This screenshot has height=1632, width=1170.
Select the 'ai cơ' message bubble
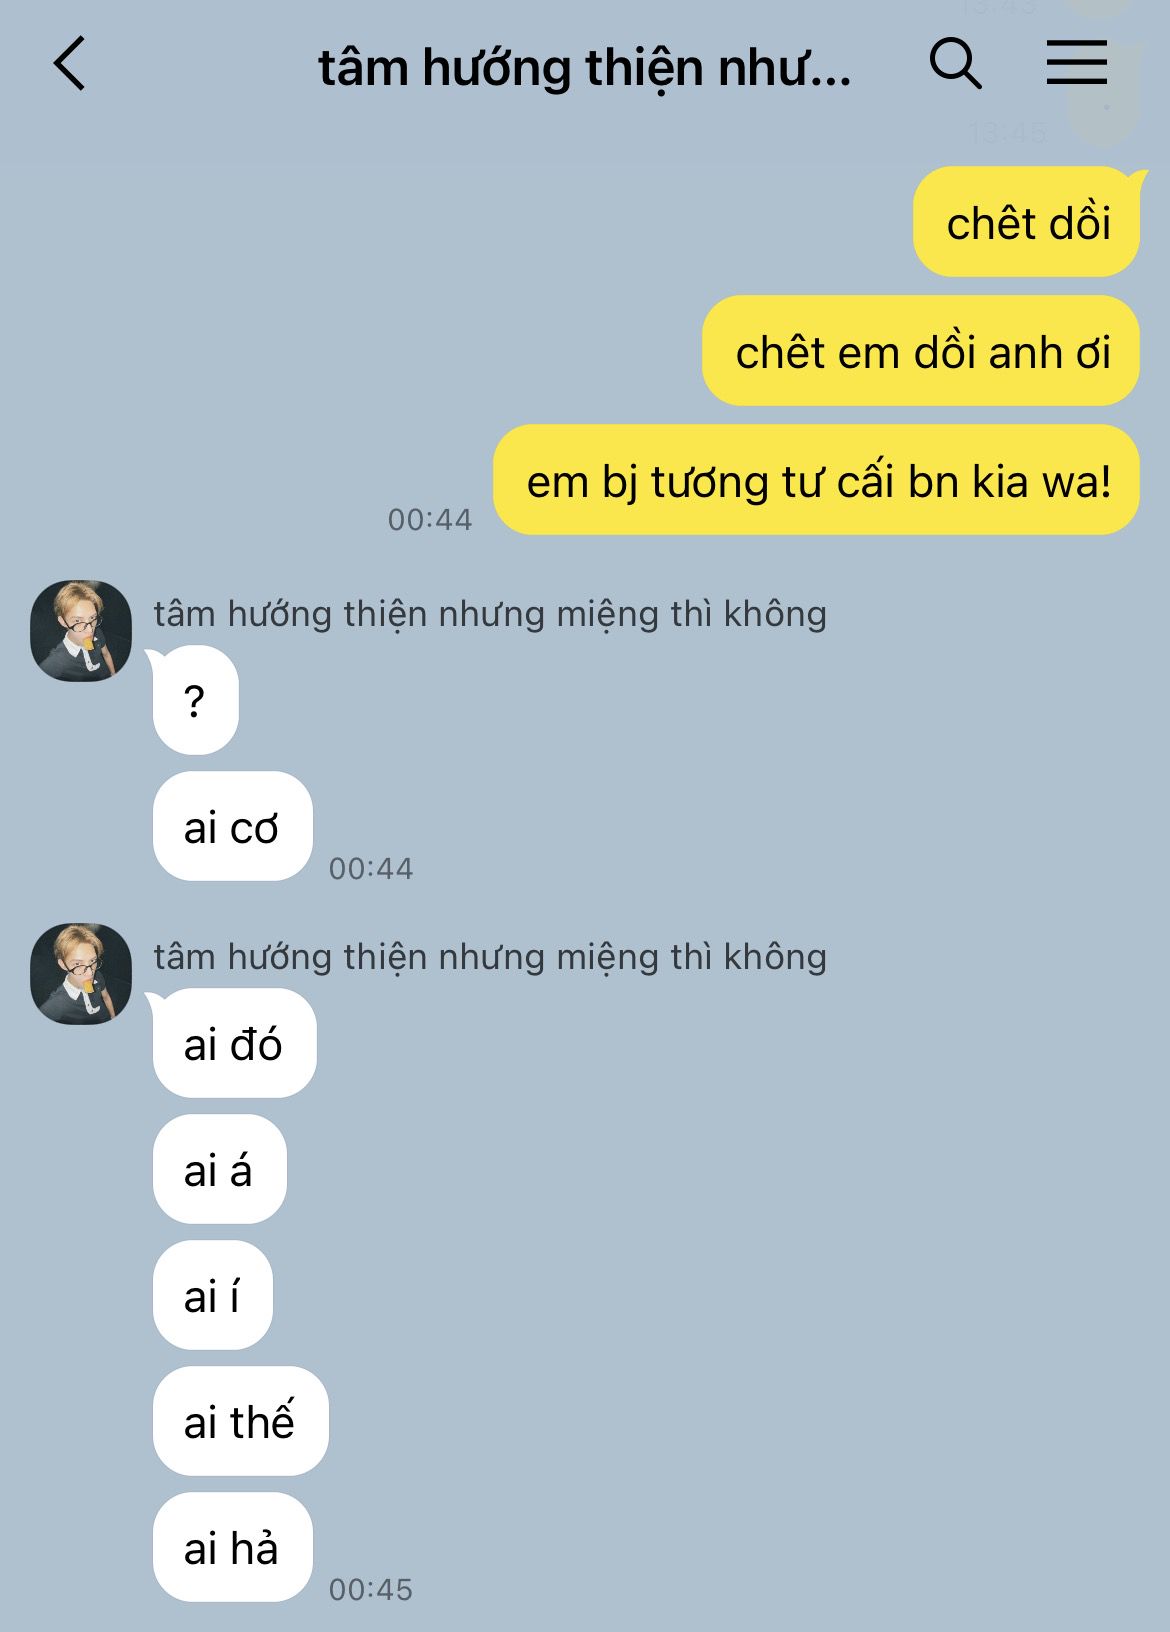pyautogui.click(x=232, y=826)
